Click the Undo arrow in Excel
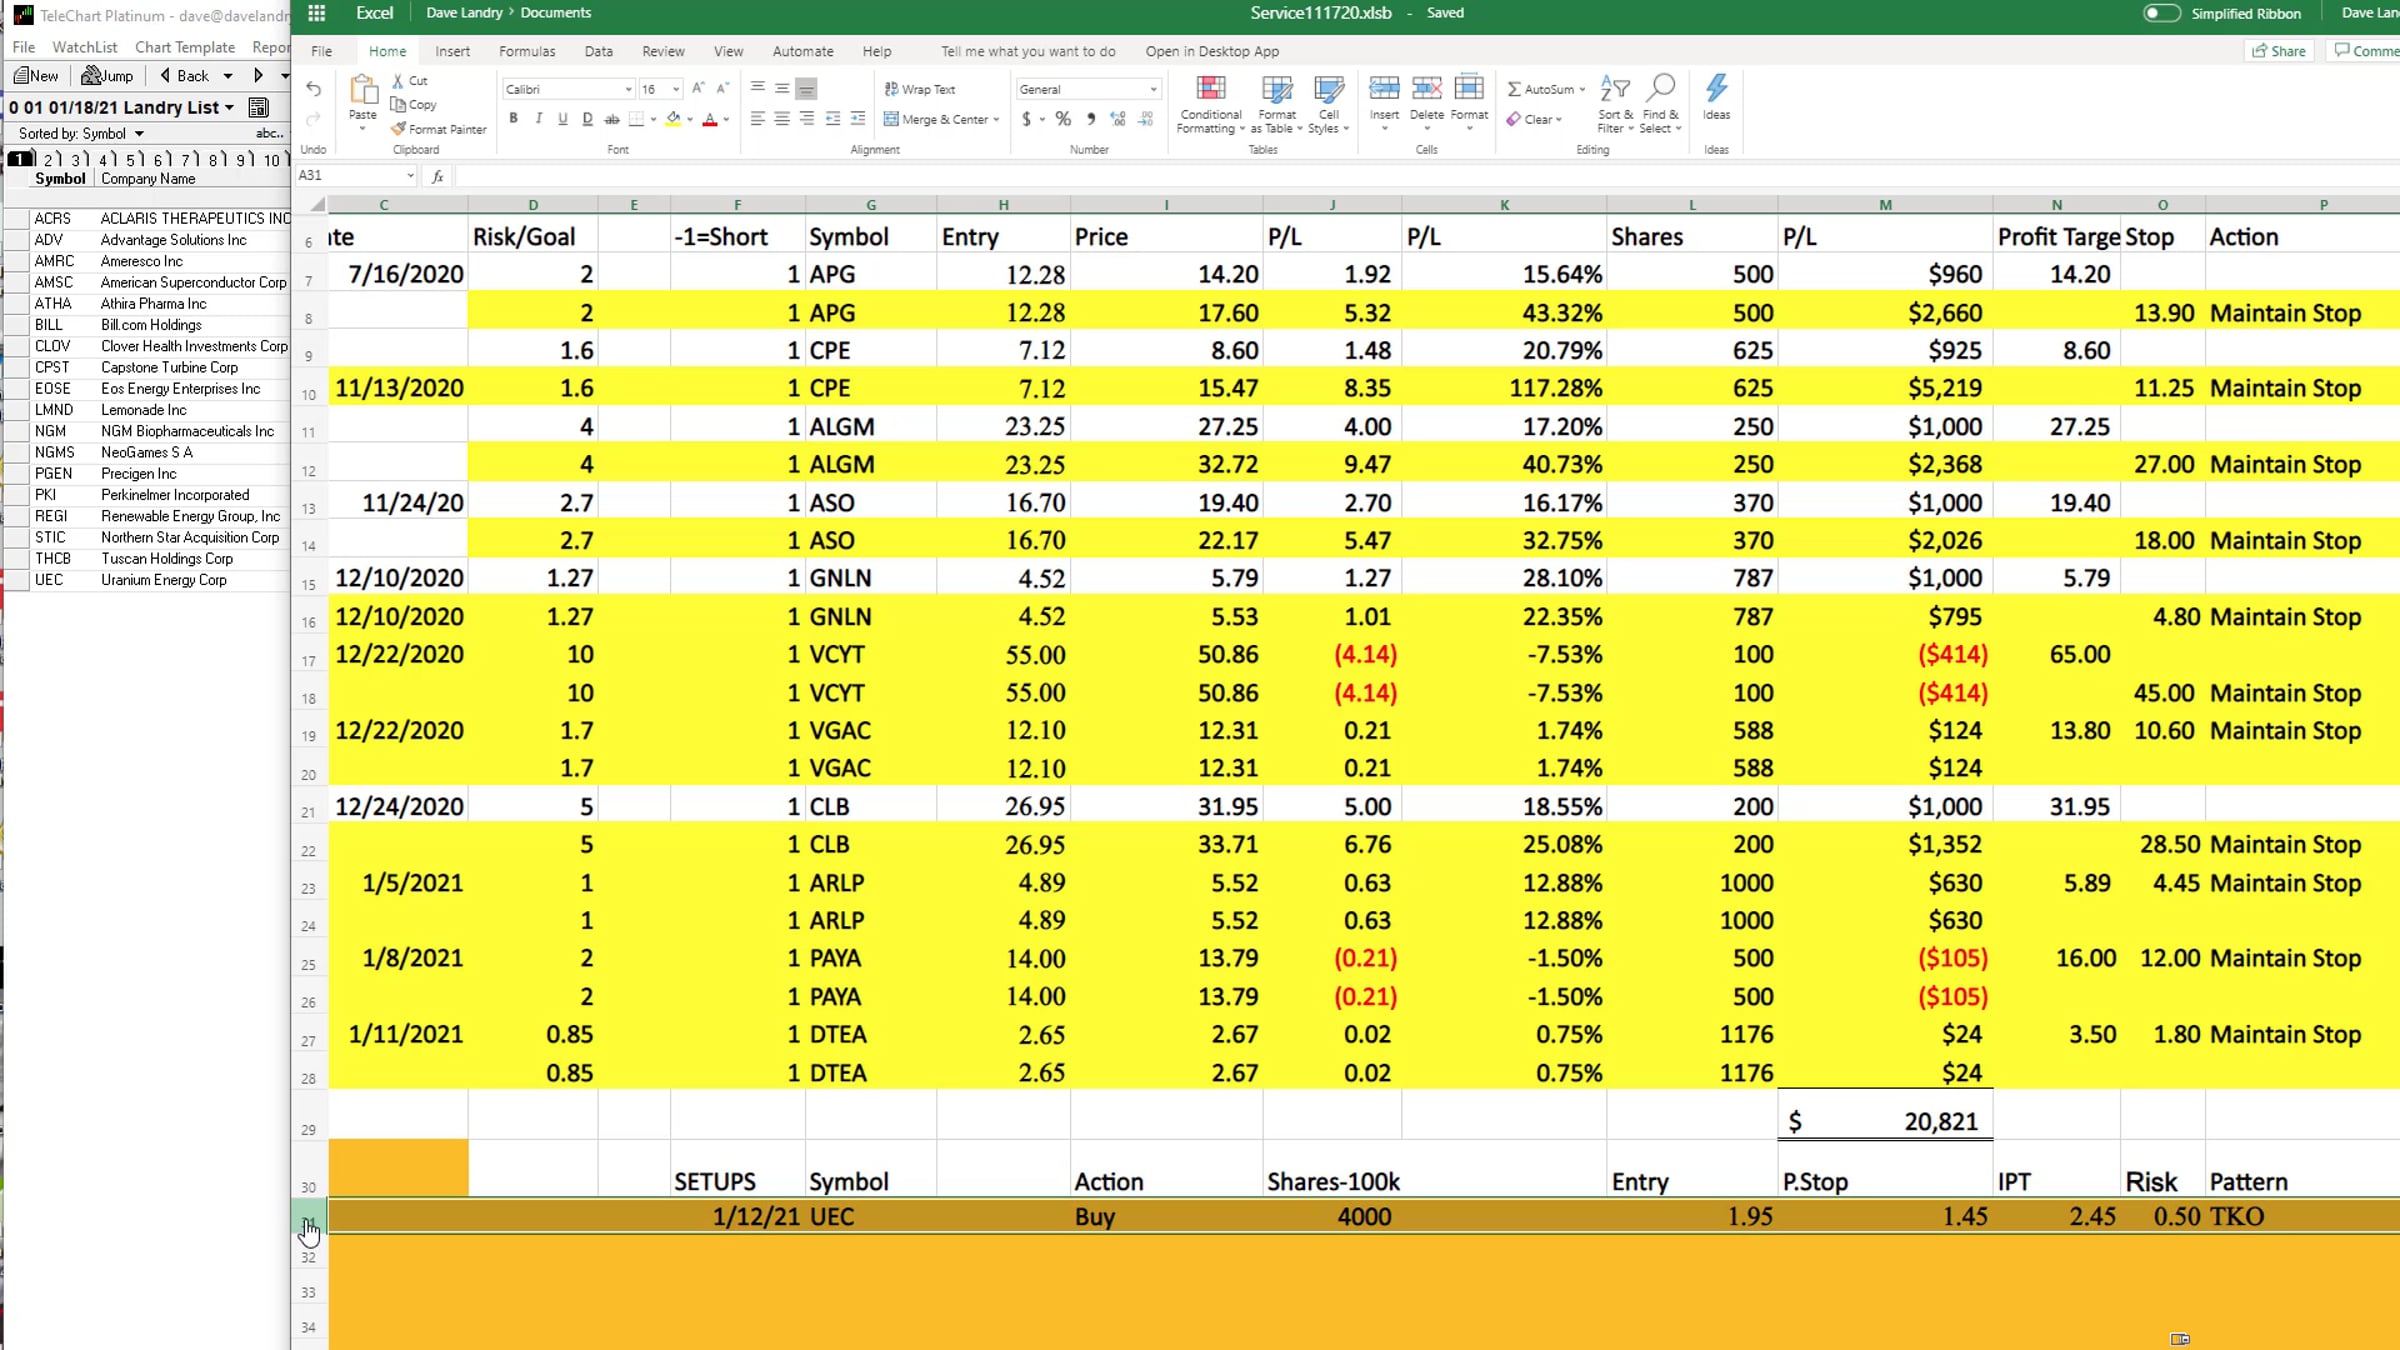2400x1350 pixels. coord(313,89)
